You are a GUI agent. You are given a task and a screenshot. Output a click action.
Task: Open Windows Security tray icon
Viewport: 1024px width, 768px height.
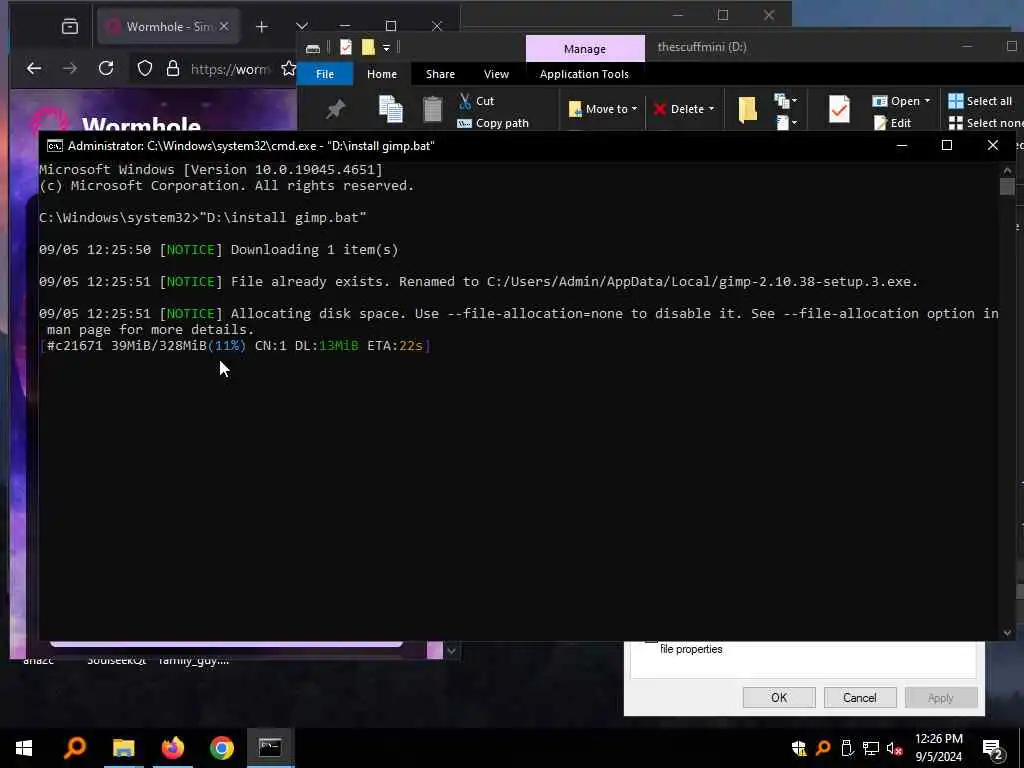[x=798, y=748]
